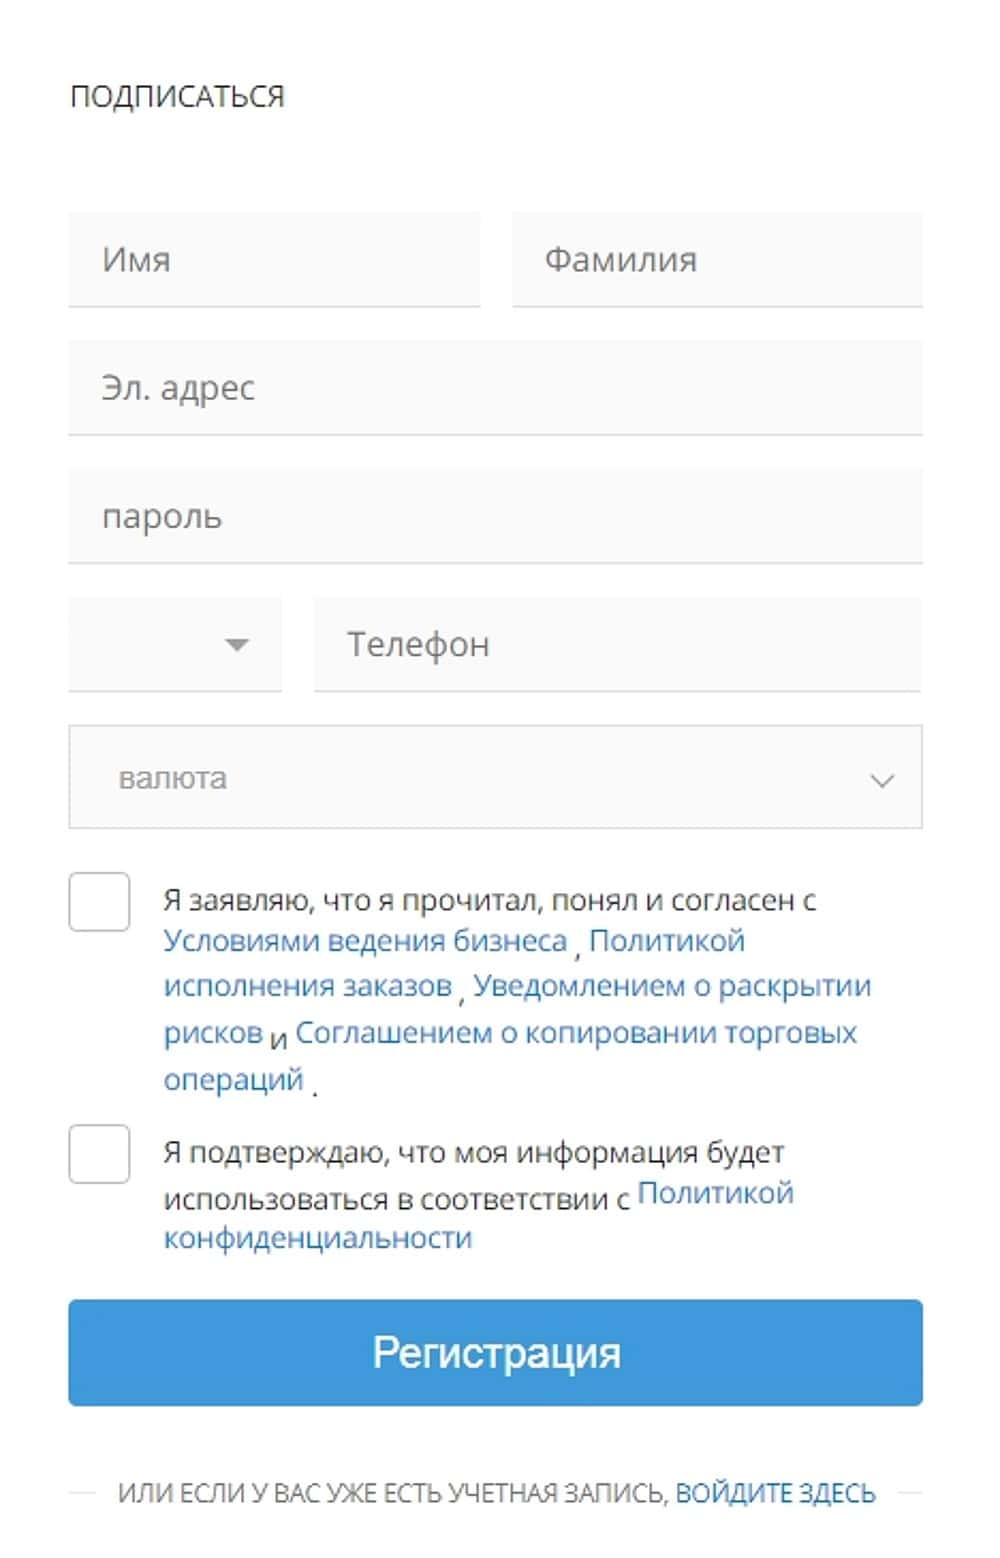Expand the phone country code dropdown
Image resolution: width=1000 pixels, height=1558 pixels.
175,645
